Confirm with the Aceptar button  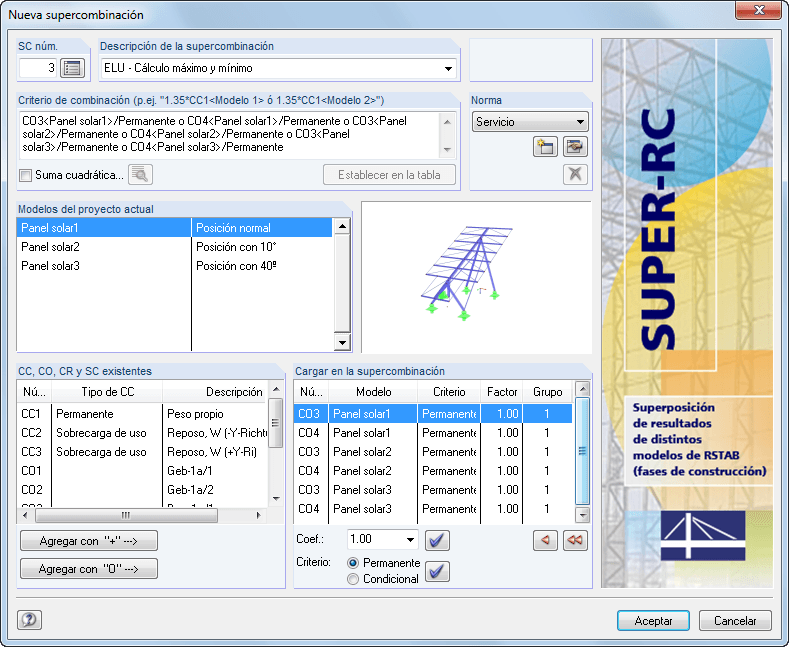653,620
